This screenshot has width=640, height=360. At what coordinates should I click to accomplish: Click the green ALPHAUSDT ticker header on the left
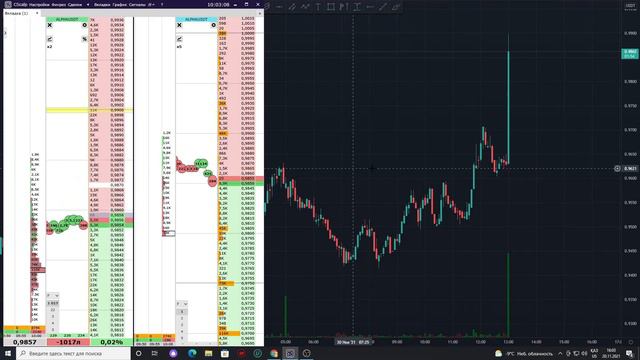point(67,19)
